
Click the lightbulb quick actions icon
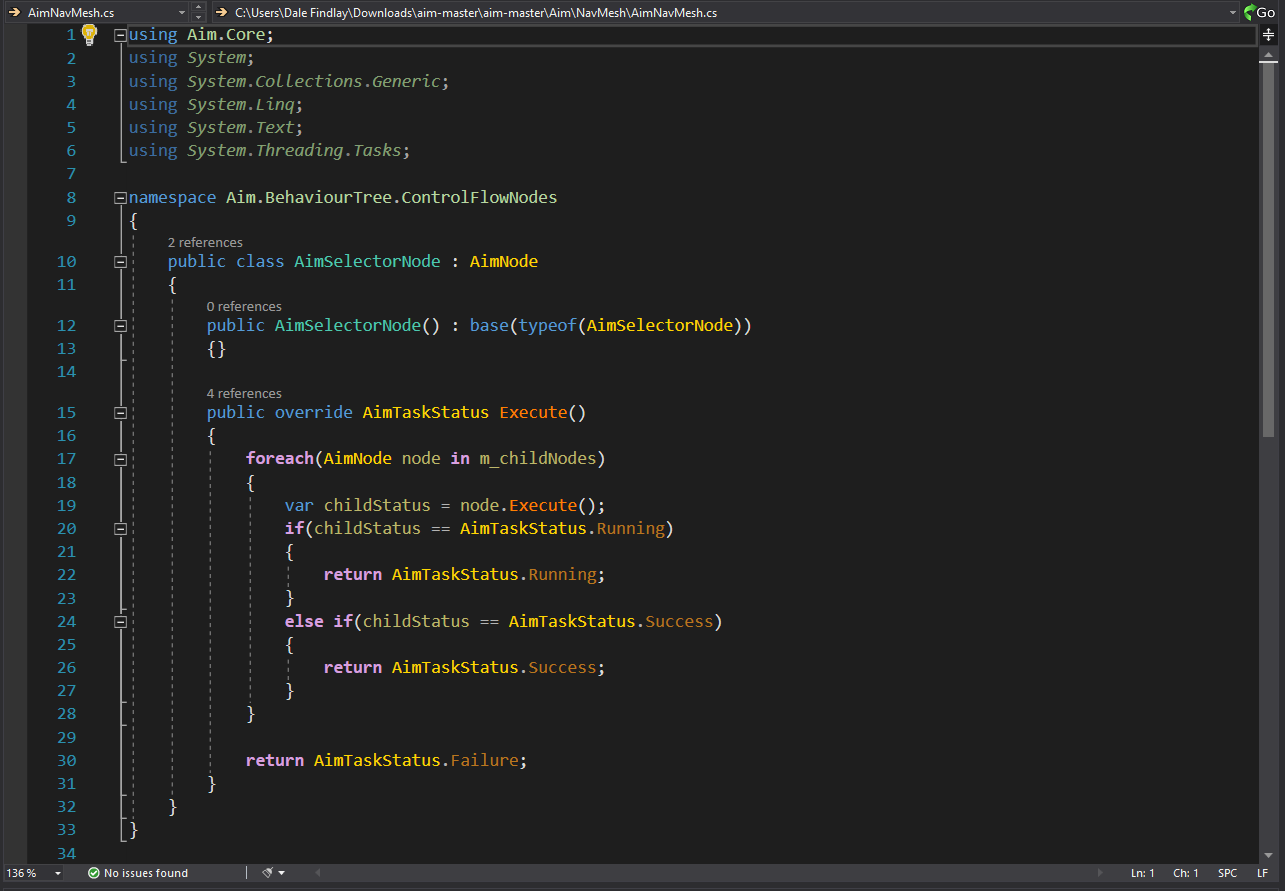pyautogui.click(x=89, y=34)
